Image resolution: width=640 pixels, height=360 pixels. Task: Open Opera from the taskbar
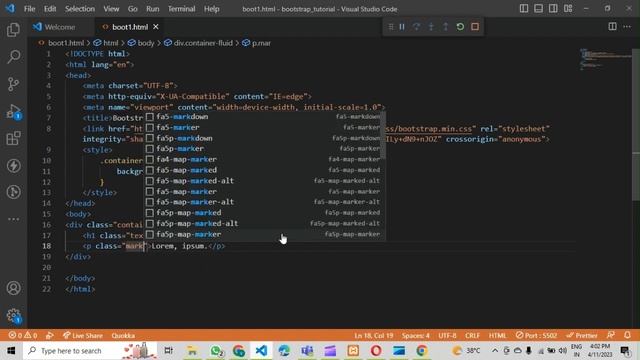[376, 351]
